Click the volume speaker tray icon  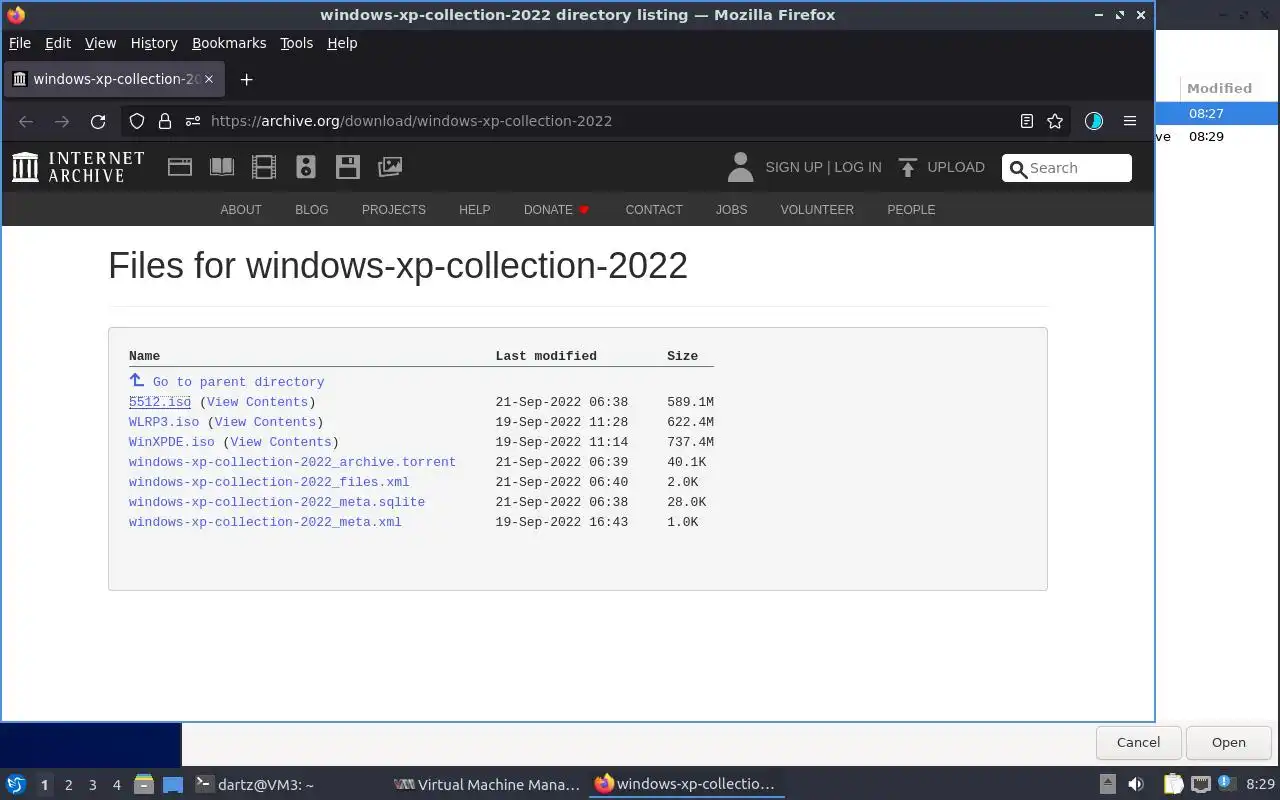point(1136,784)
